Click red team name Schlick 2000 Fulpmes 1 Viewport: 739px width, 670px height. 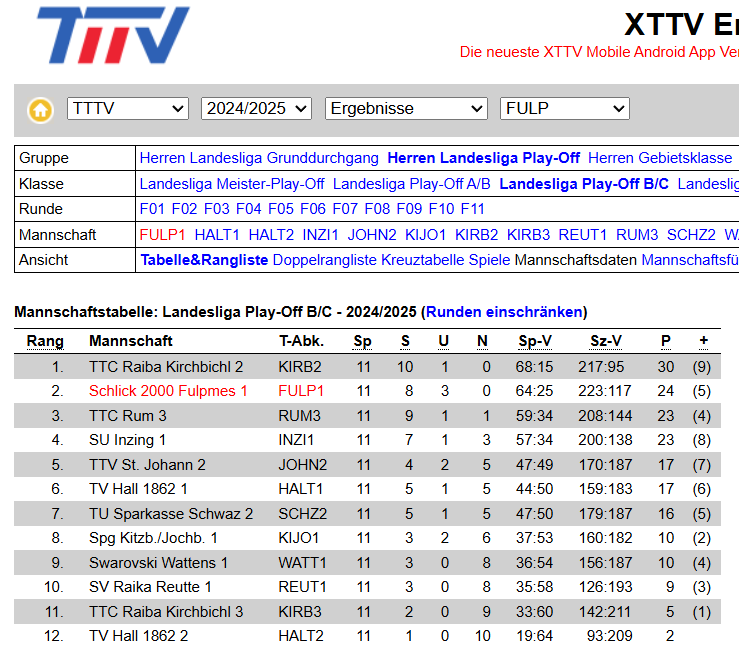click(x=168, y=391)
